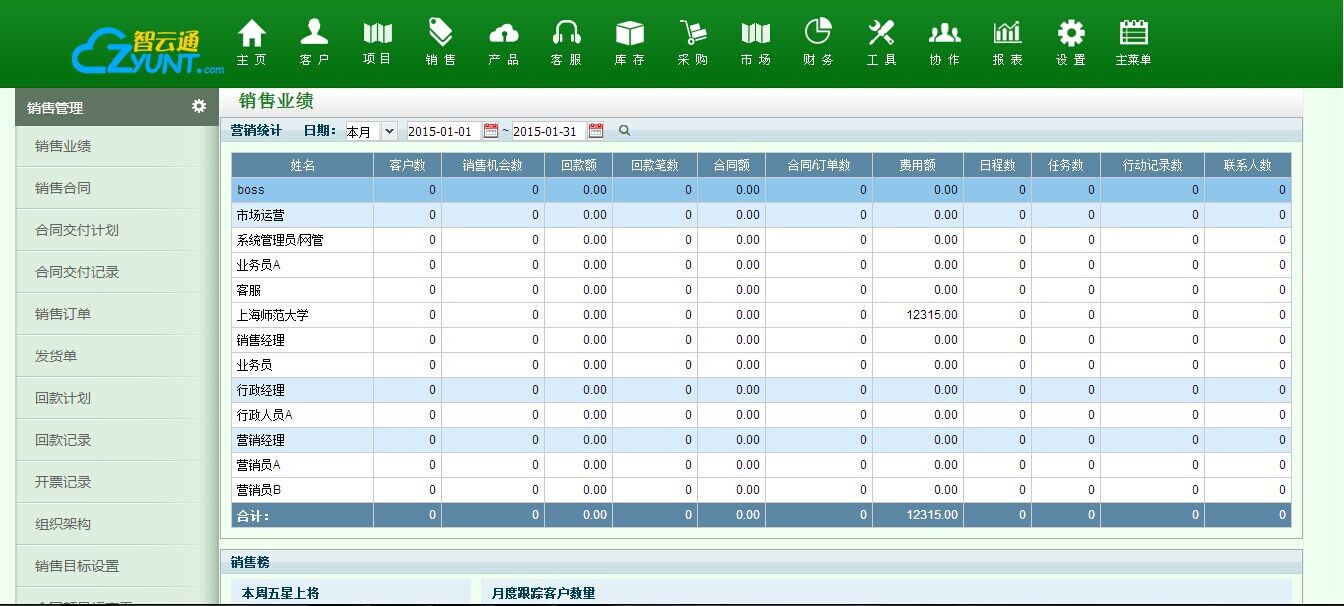Open the Customer Service (客服) headset icon
This screenshot has width=1344, height=606.
566,34
